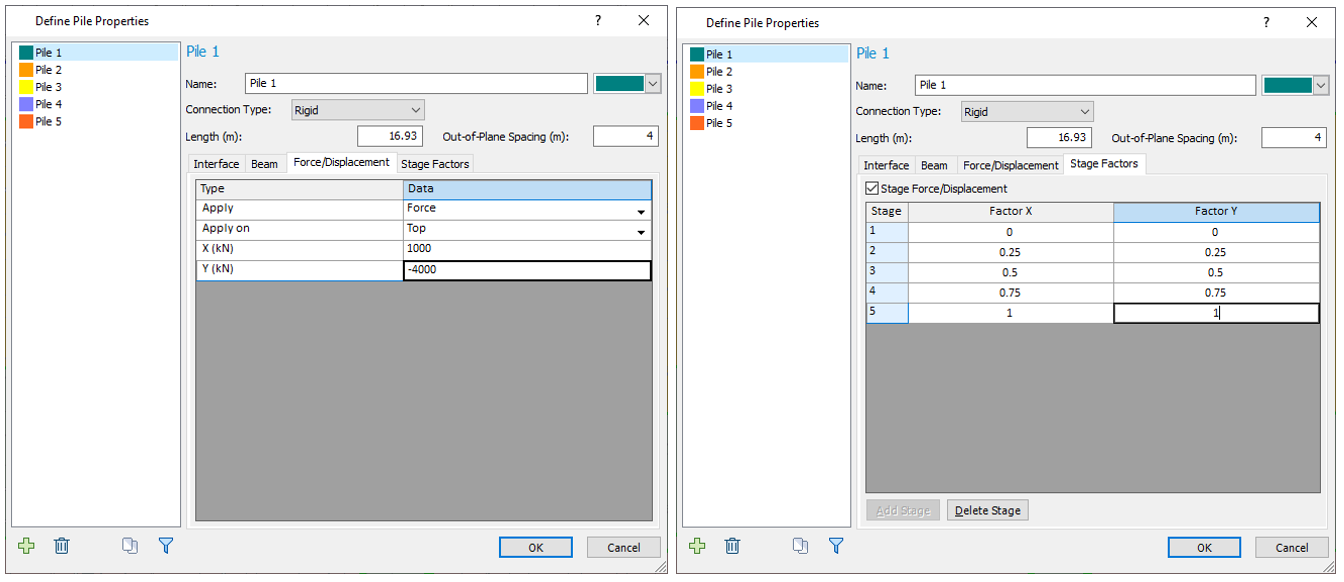Select Pile 2 in left dialog list
Viewport: 1344px width, 582px height.
[x=96, y=70]
